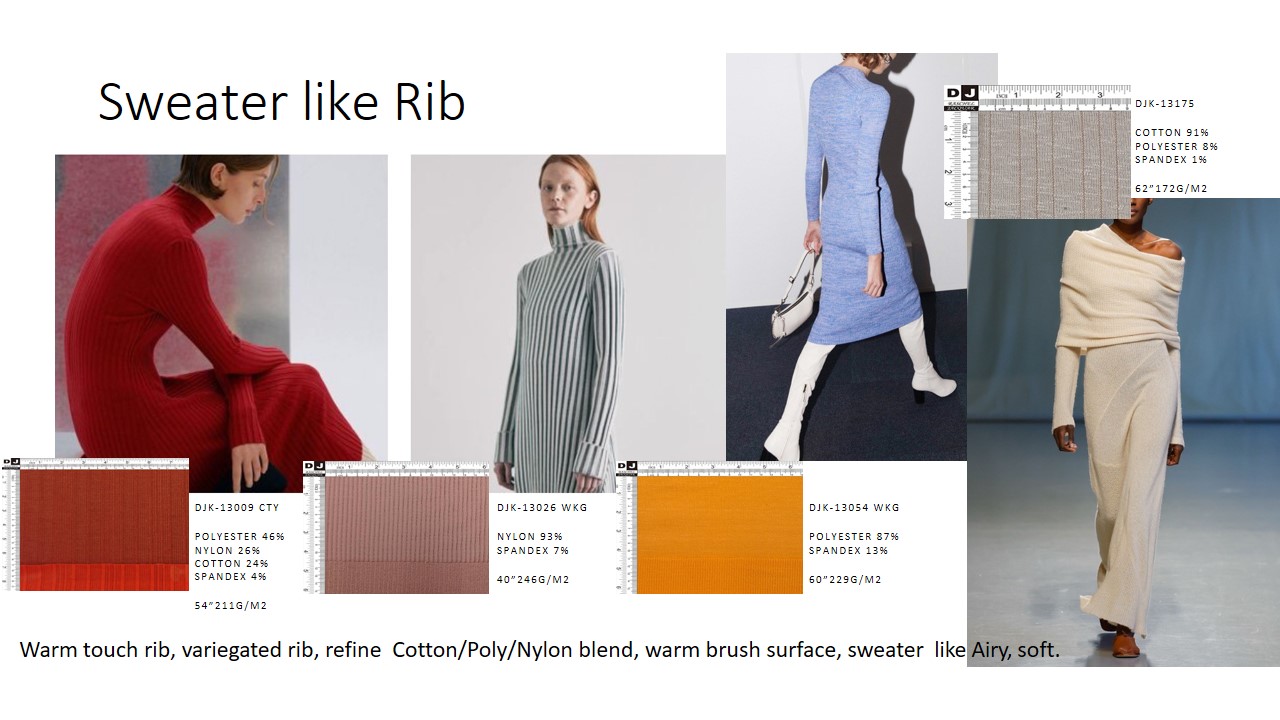This screenshot has height=720, width=1280.
Task: Click the rust red fabric swatch DJK-13009
Action: pos(104,531)
